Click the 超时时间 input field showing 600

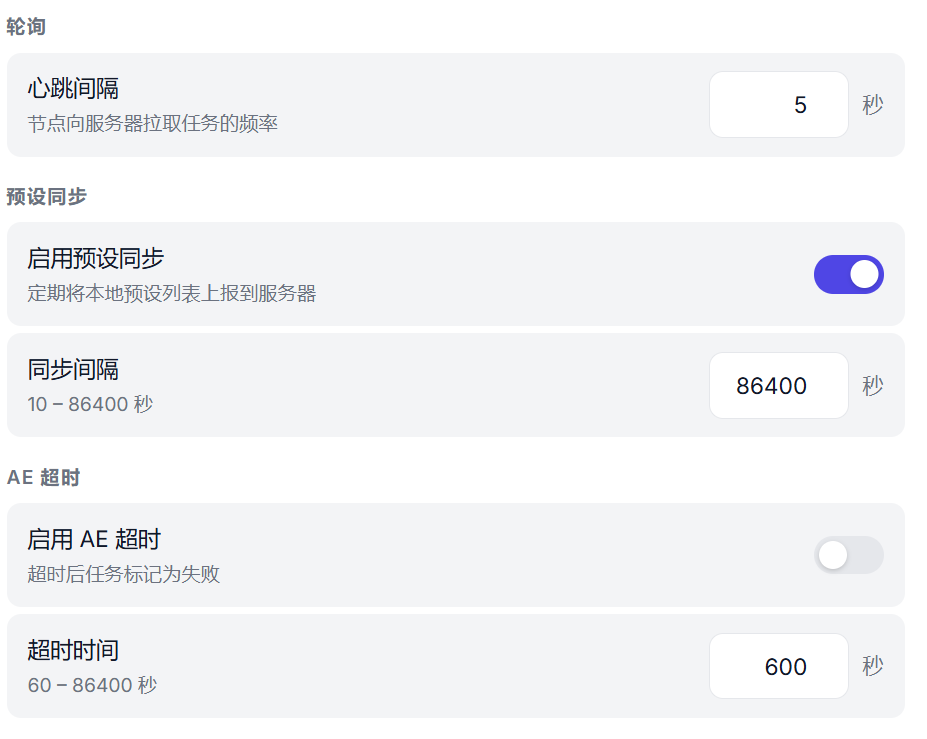[x=778, y=667]
